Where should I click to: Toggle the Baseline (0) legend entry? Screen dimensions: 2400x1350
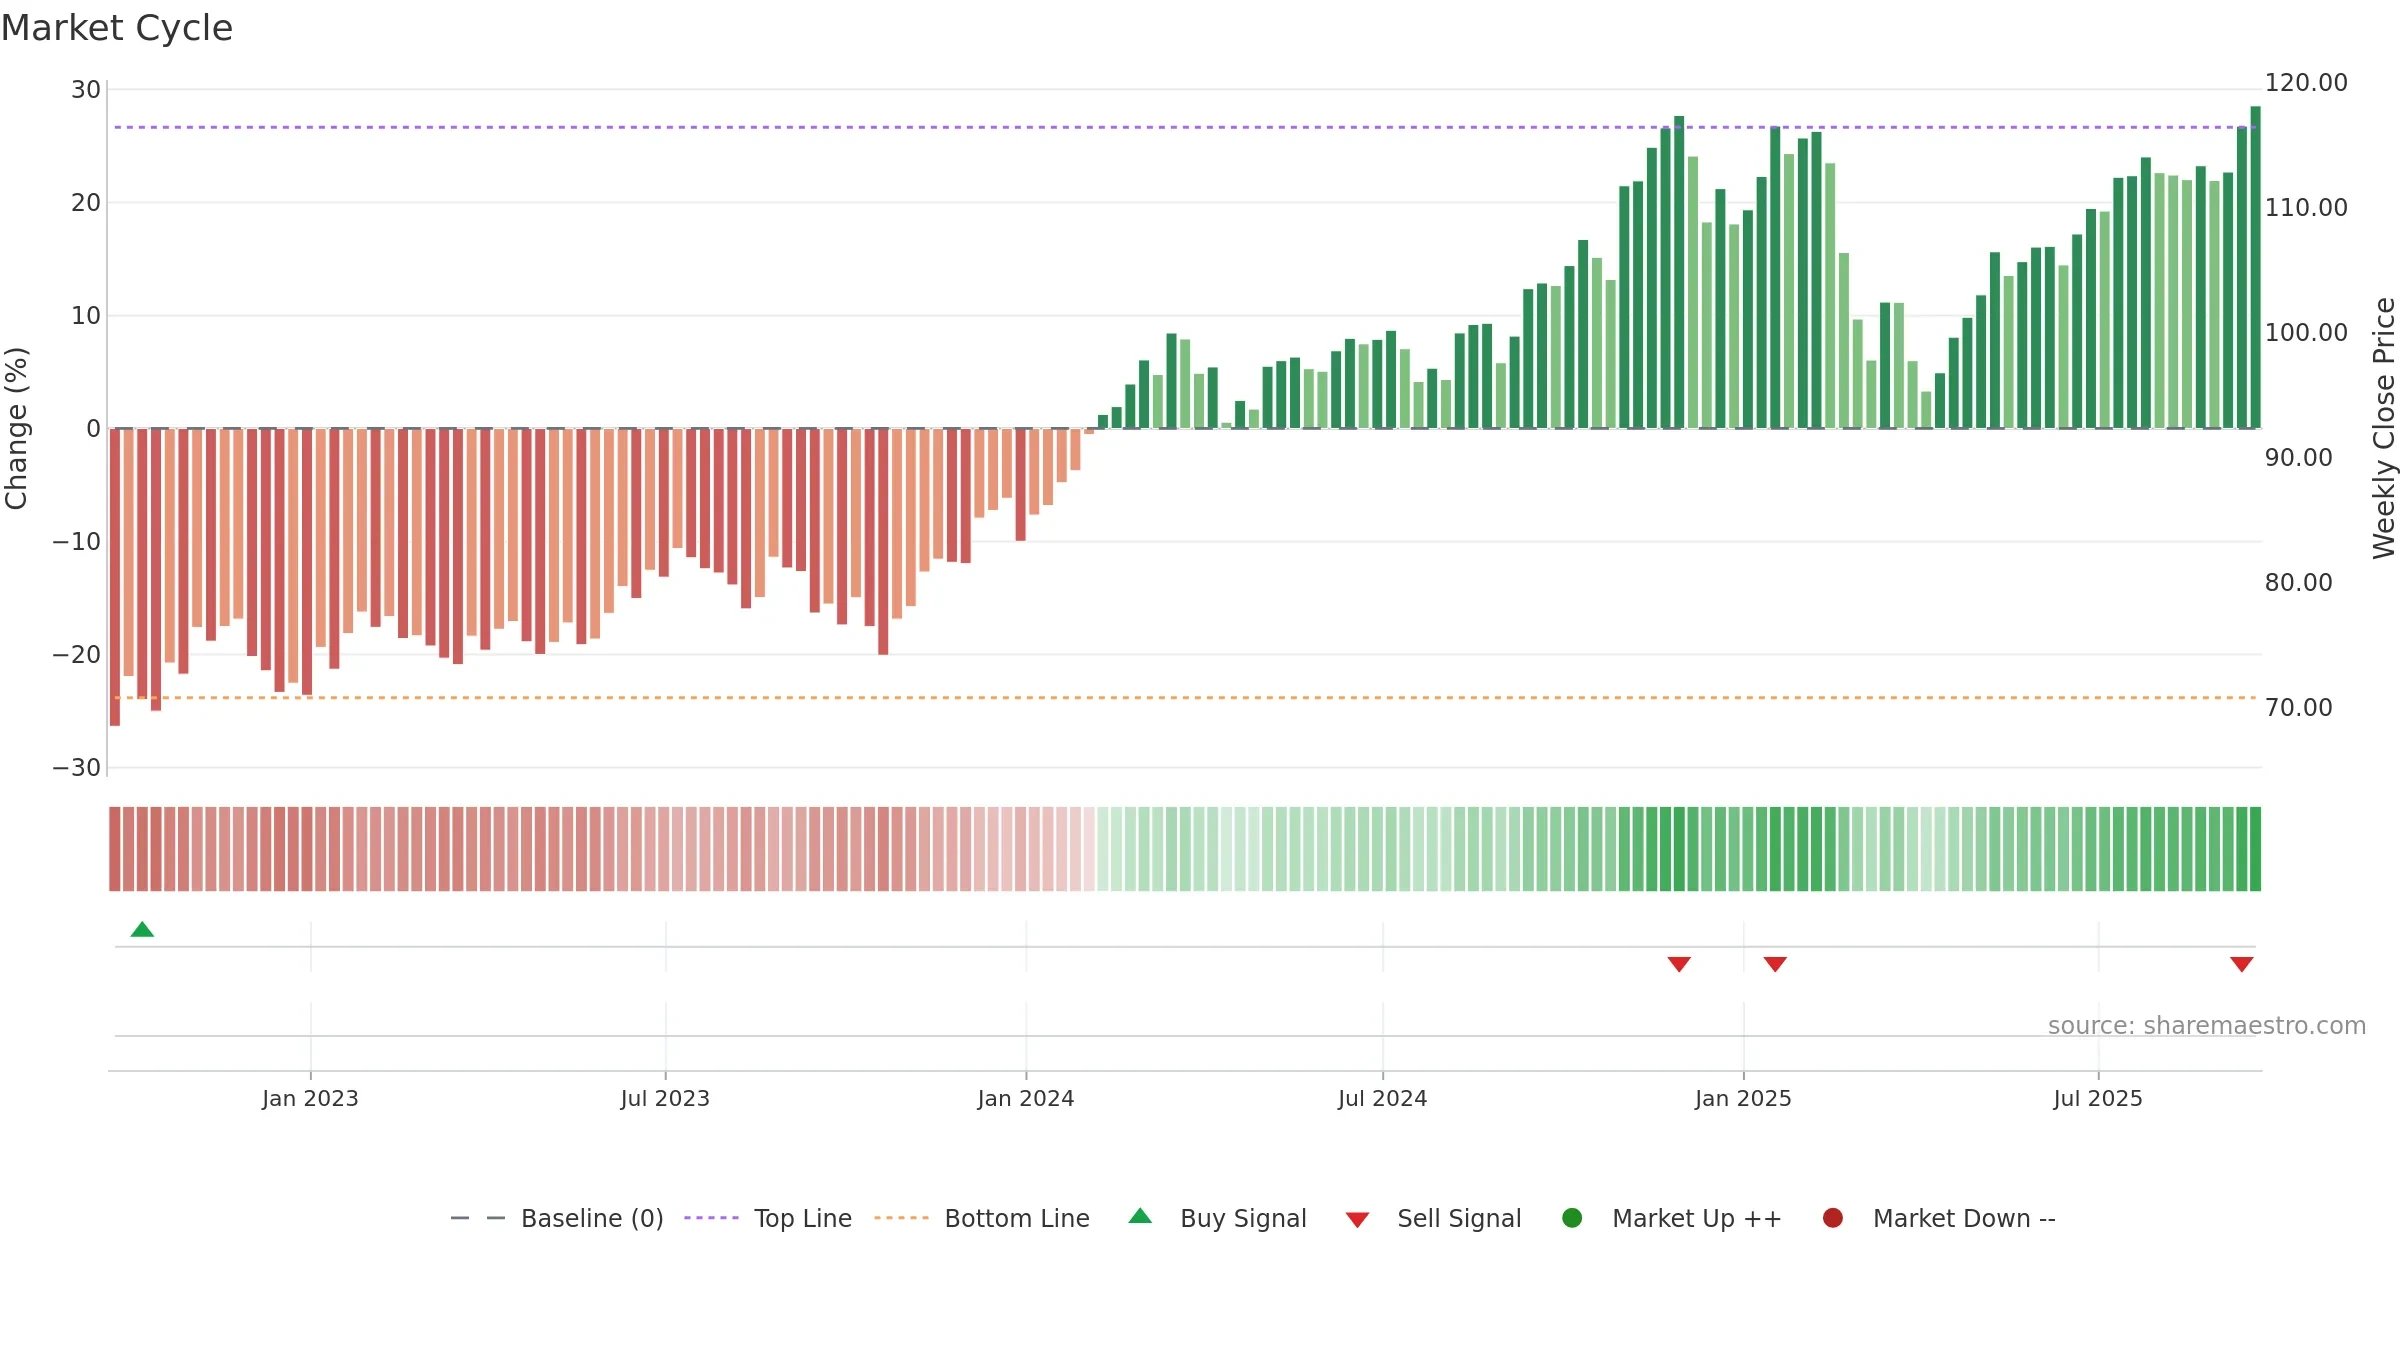click(x=557, y=1218)
